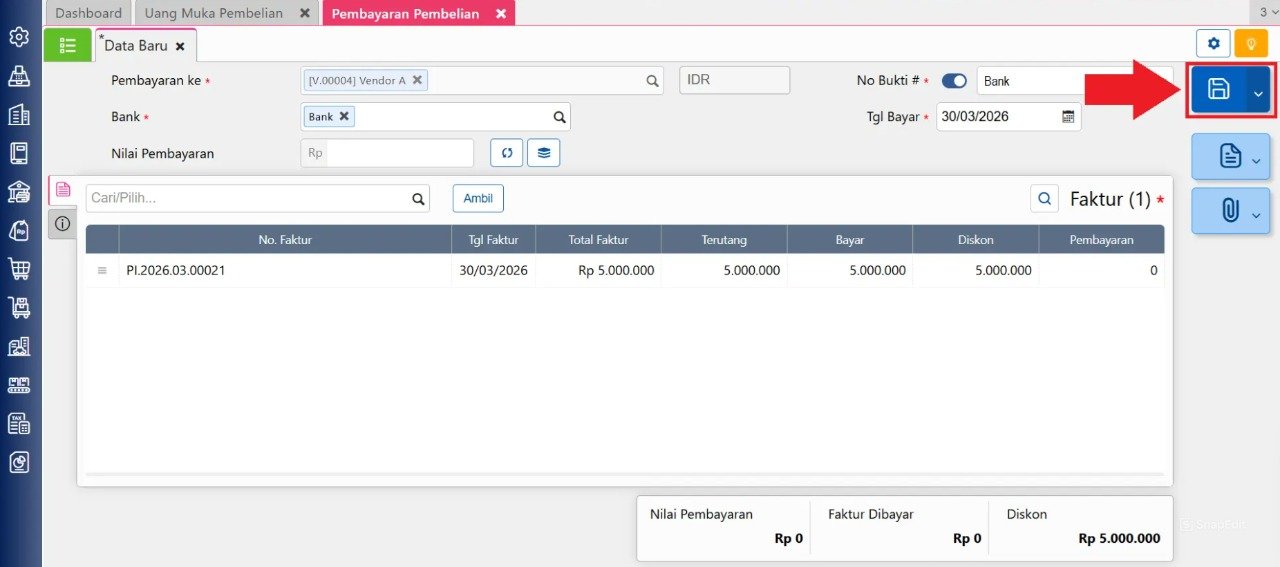Click the Pembayaran column header
1280x567 pixels.
(x=1101, y=239)
